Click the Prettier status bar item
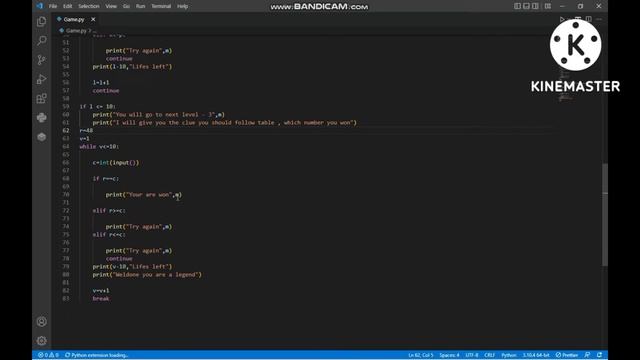Viewport: 640px width, 360px height. [x=567, y=355]
